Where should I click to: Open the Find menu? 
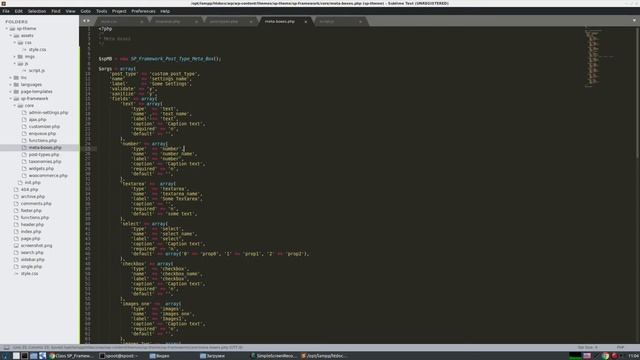tap(56, 11)
